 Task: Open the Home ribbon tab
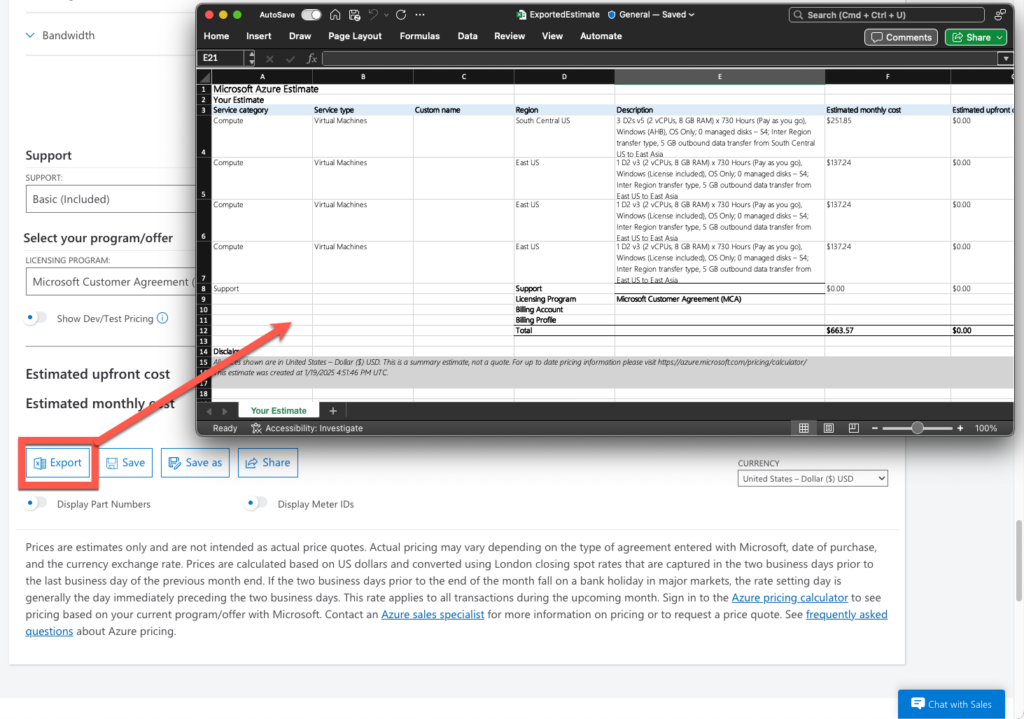tap(216, 37)
